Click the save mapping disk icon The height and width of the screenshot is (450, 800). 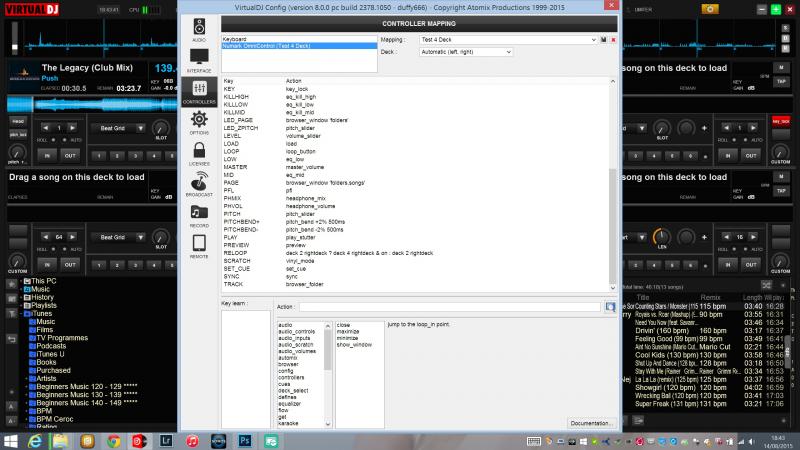point(604,40)
